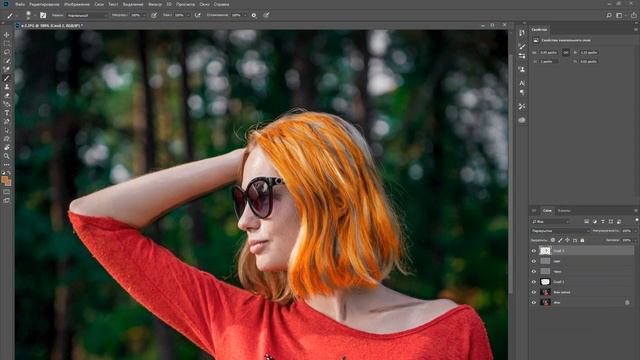The height and width of the screenshot is (360, 640).
Task: Expand the layer fill dropdown arrow
Action: (x=636, y=240)
